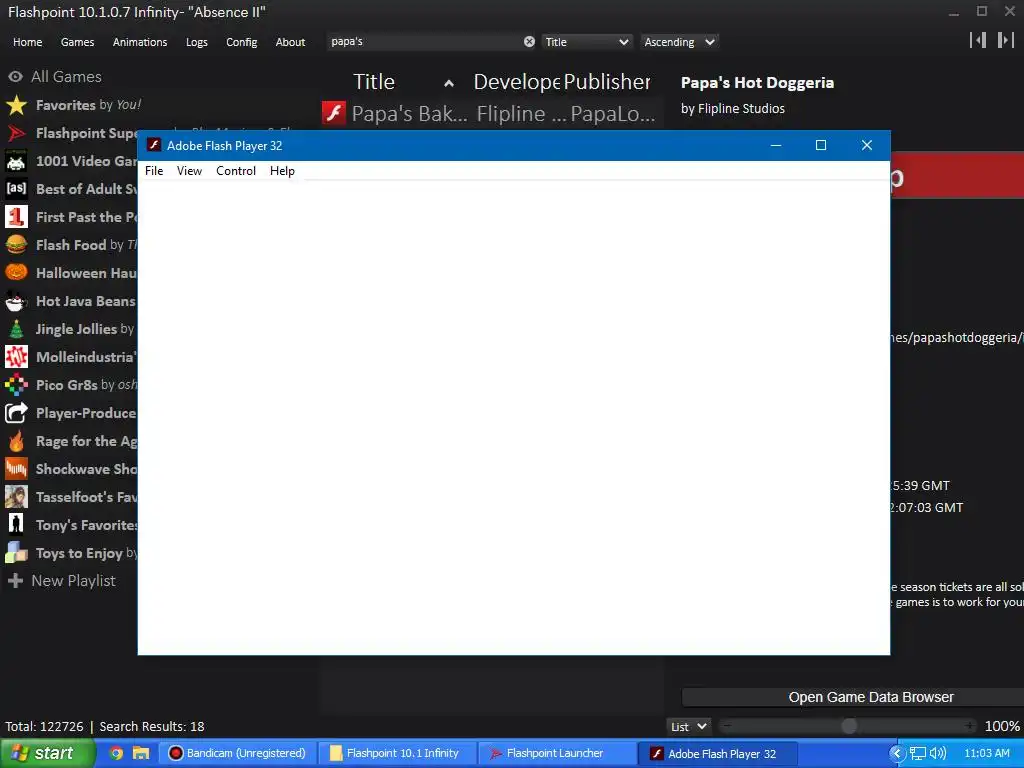Click the burger icon for Flash Food
Image resolution: width=1024 pixels, height=768 pixels.
point(16,245)
